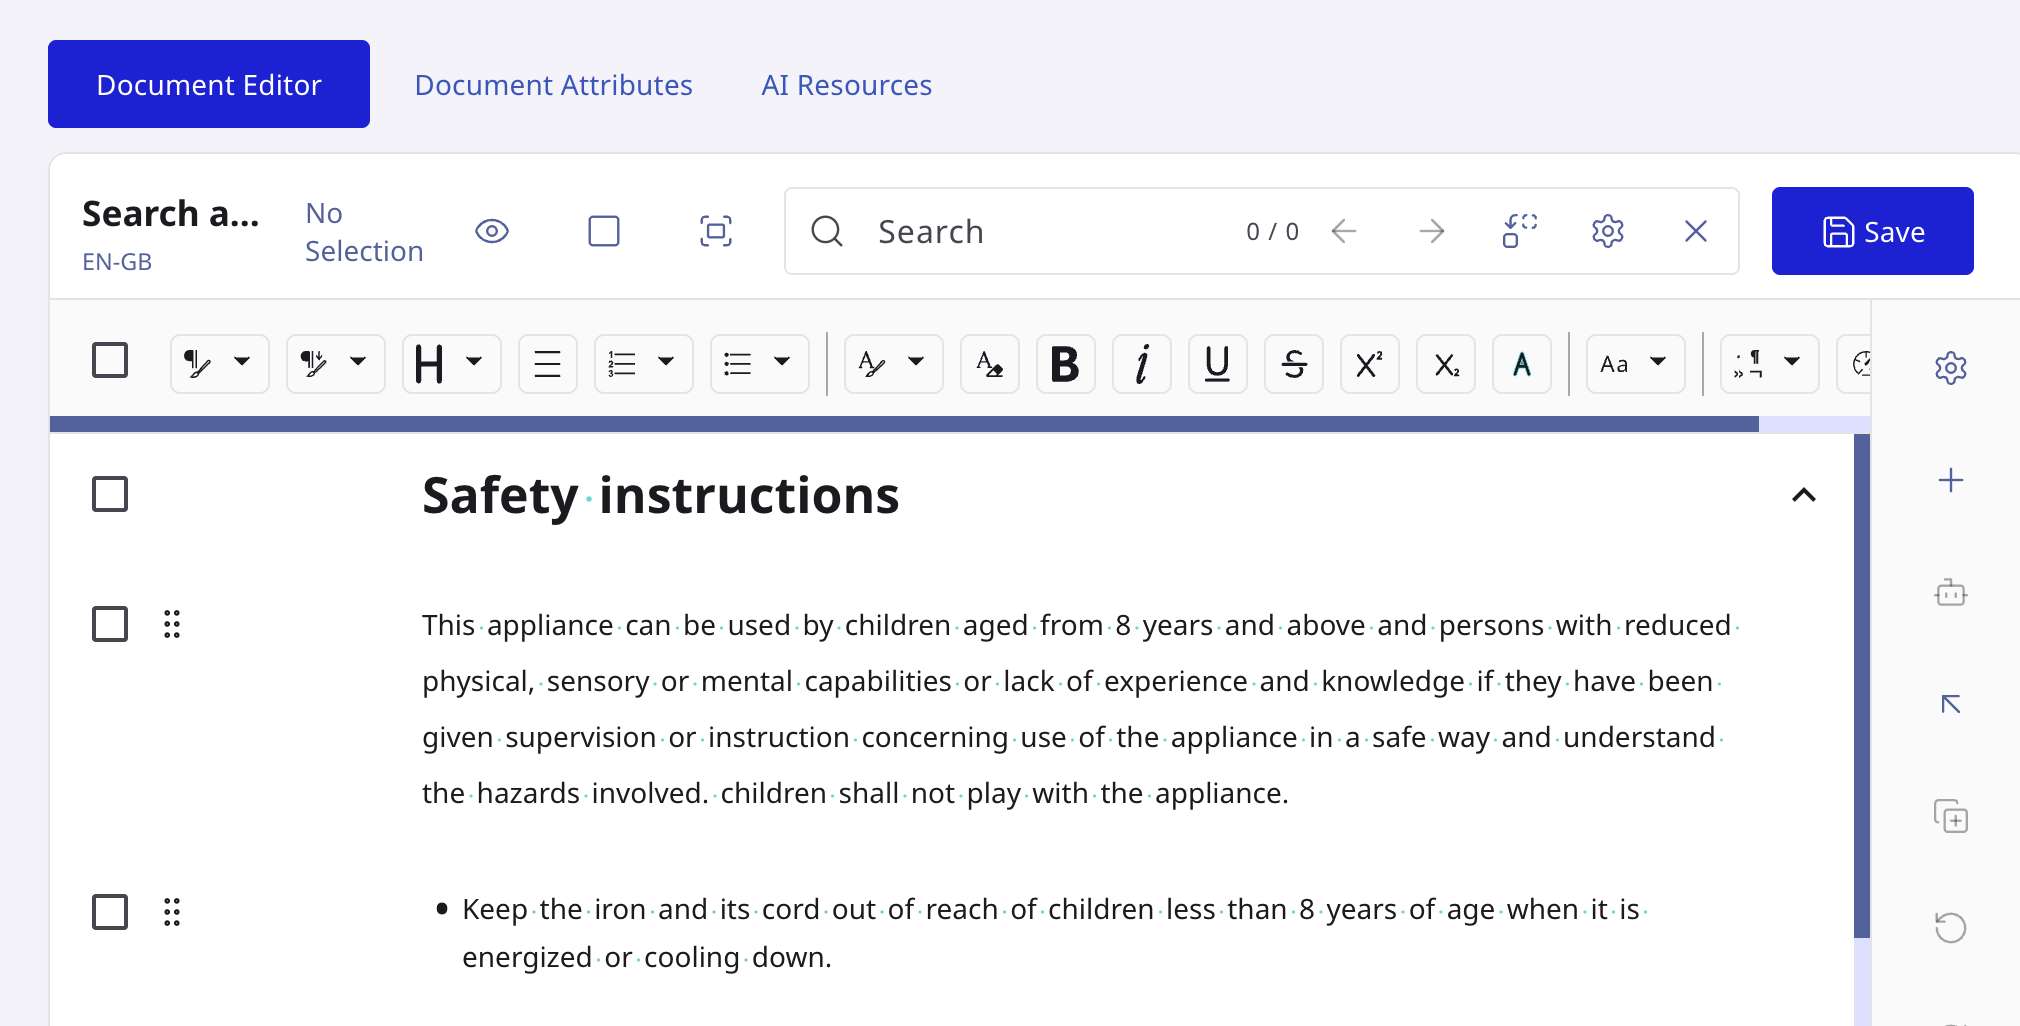
Task: Open the AI Resources tab
Action: [x=846, y=85]
